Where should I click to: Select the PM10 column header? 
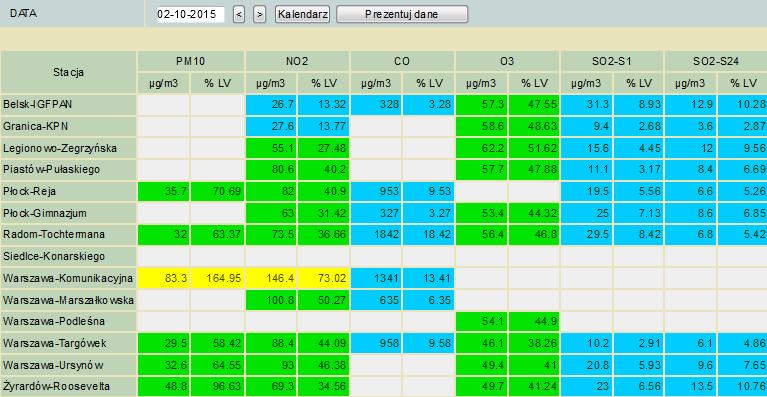point(191,61)
